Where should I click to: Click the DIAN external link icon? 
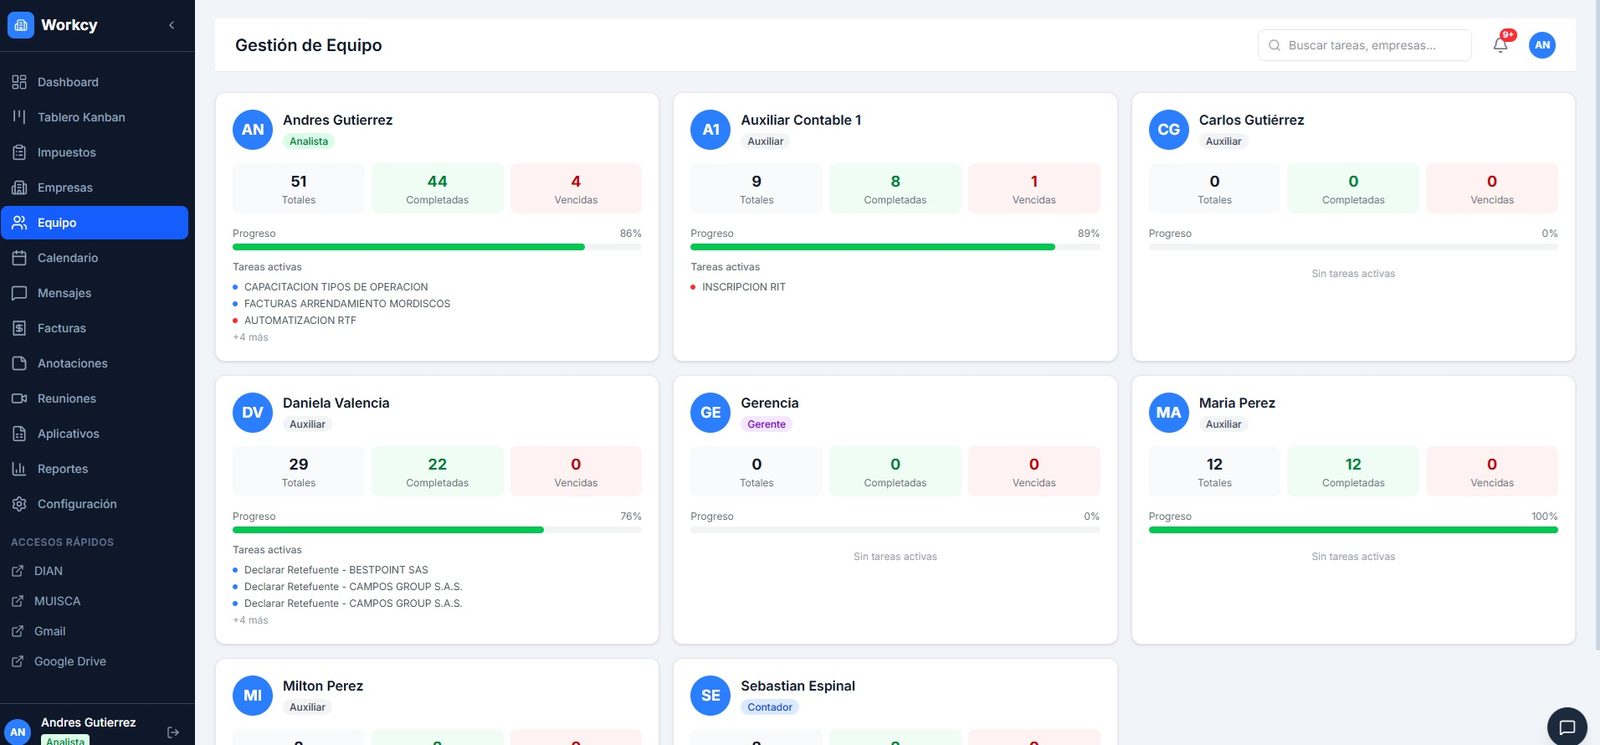[x=17, y=571]
